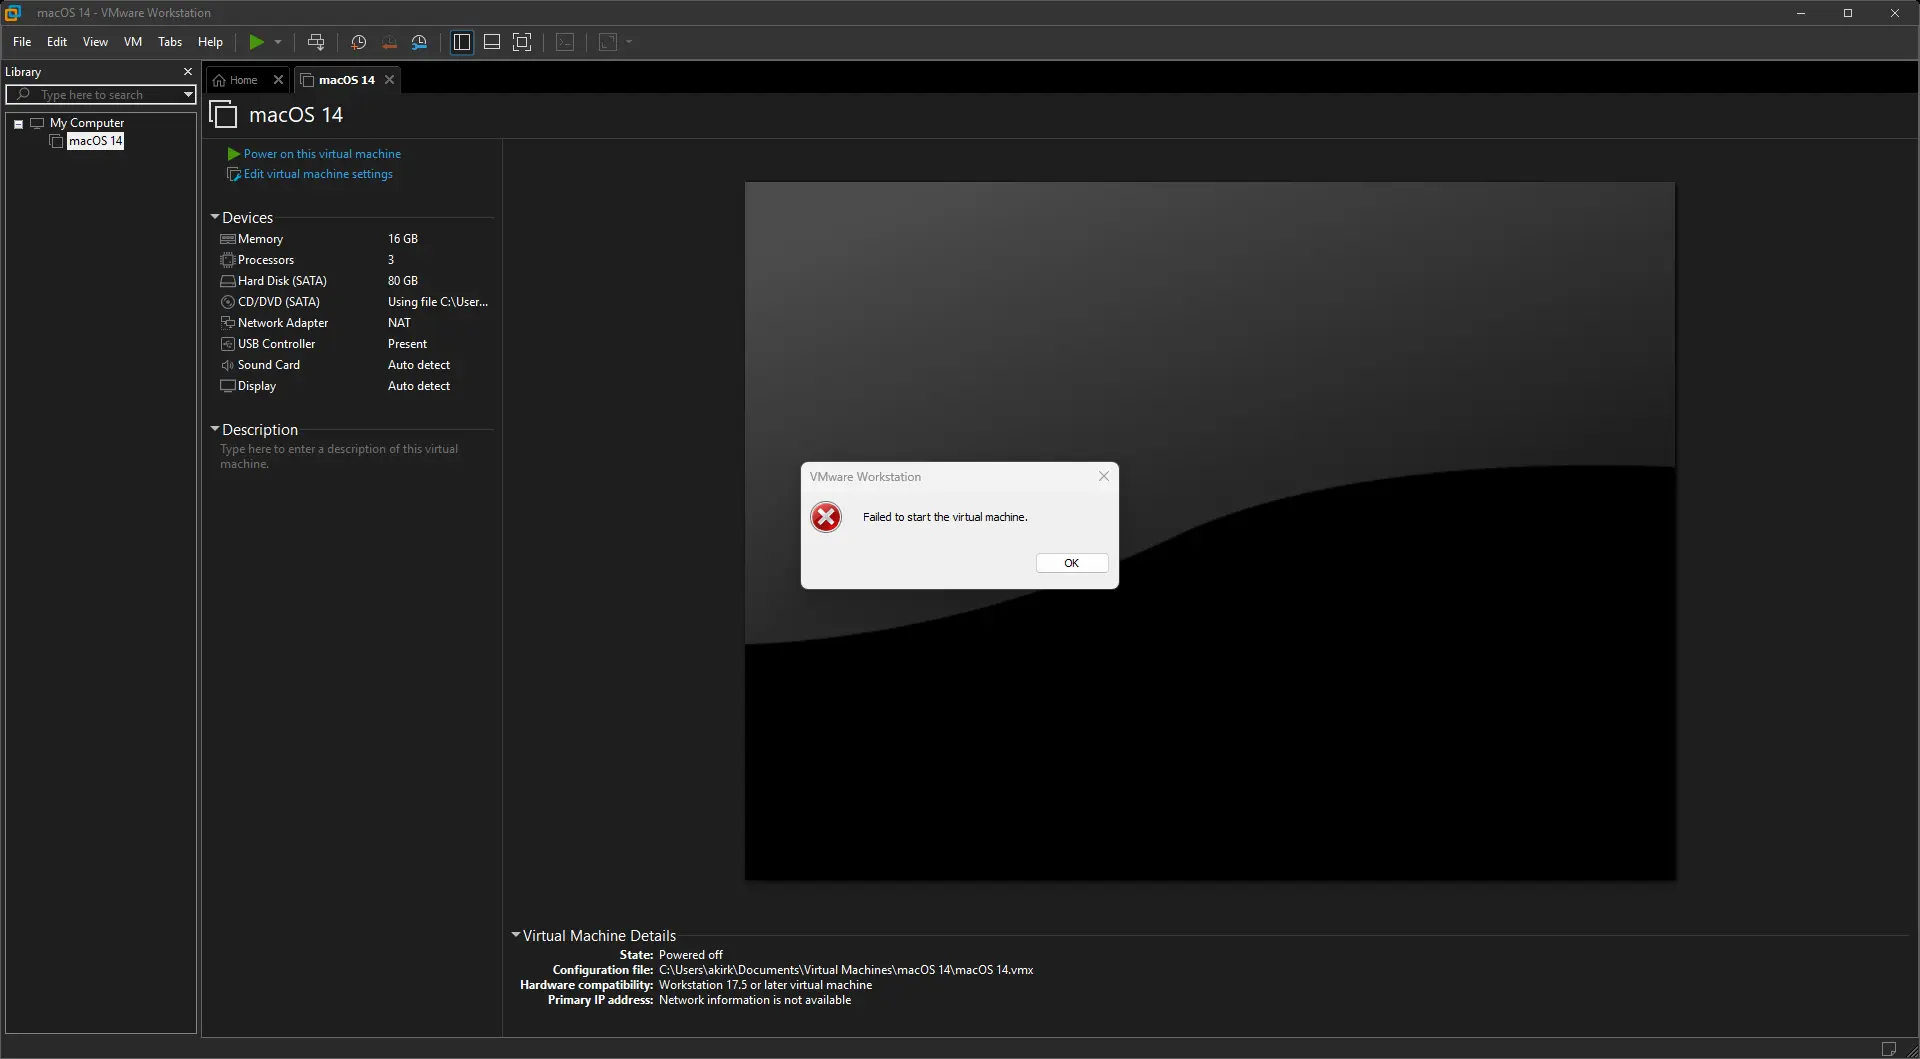Click the CD/DVD value Using file C:\User...

click(x=438, y=302)
